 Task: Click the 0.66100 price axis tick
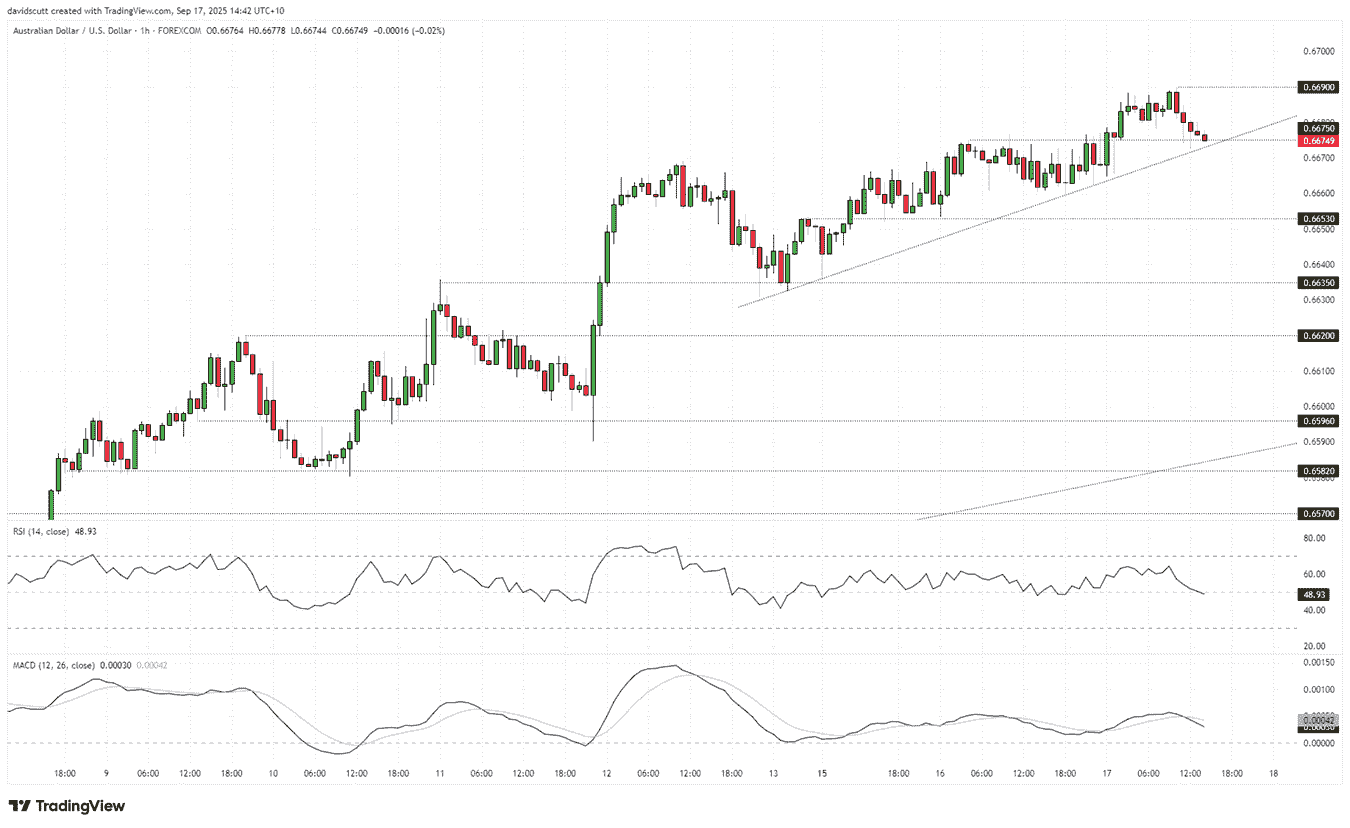click(1318, 372)
